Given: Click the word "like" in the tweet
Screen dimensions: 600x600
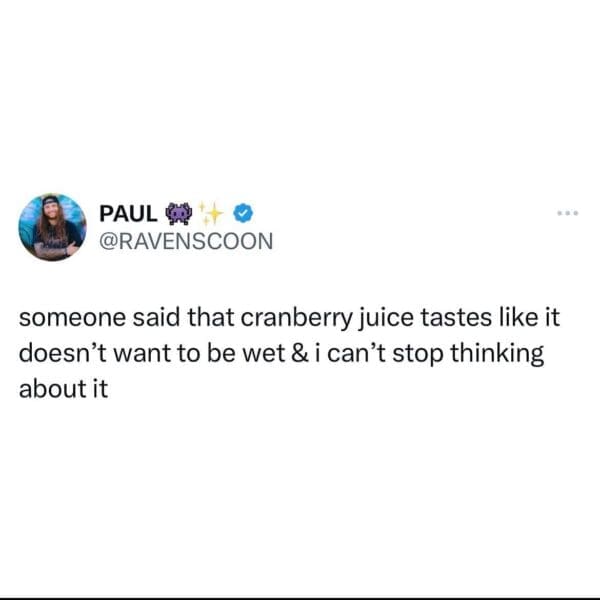Looking at the screenshot, I should [x=518, y=318].
